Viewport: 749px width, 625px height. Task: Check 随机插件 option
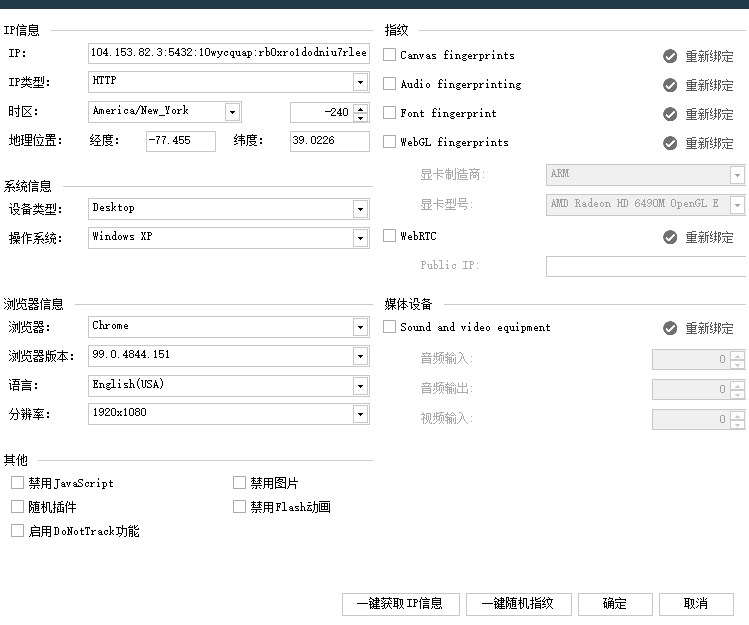pyautogui.click(x=17, y=506)
